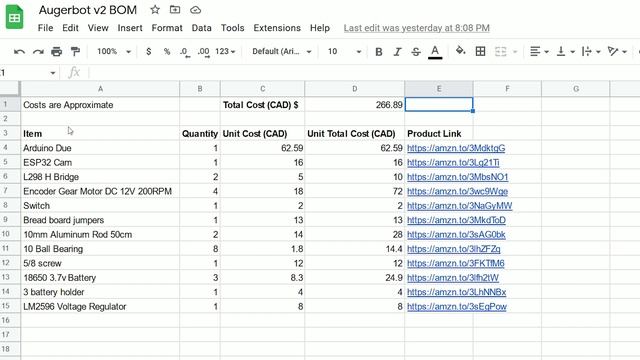This screenshot has width=640, height=360.
Task: Select the 'Costs are Approximate' cell
Action: [100, 105]
